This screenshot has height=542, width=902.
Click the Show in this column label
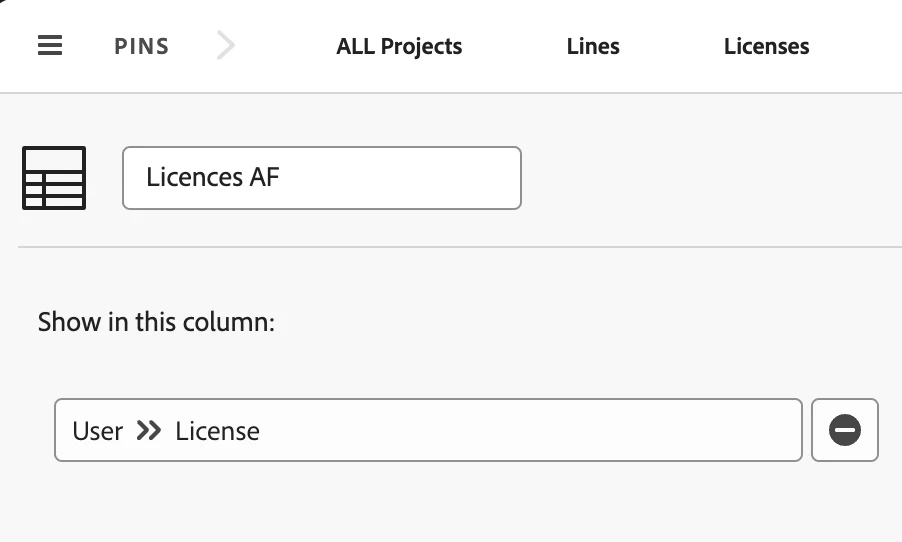click(x=156, y=322)
